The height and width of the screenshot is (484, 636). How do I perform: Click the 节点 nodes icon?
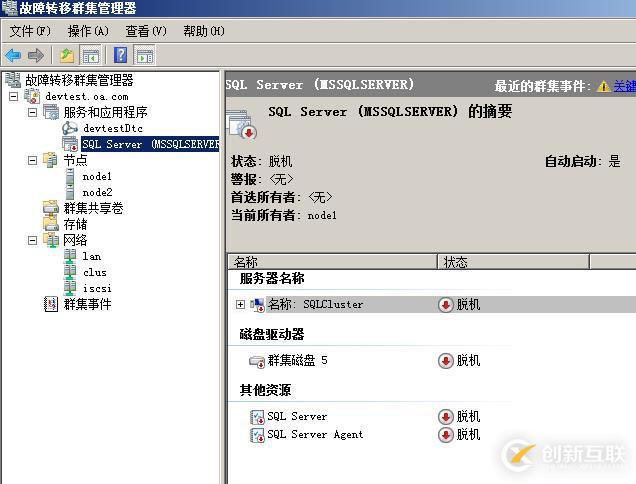(x=50, y=160)
